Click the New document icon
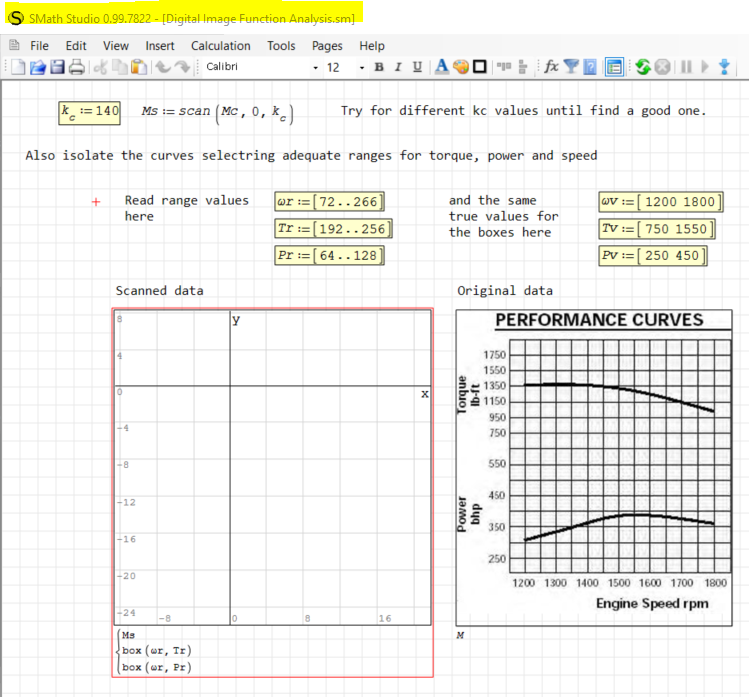Image resolution: width=749 pixels, height=697 pixels. click(16, 67)
